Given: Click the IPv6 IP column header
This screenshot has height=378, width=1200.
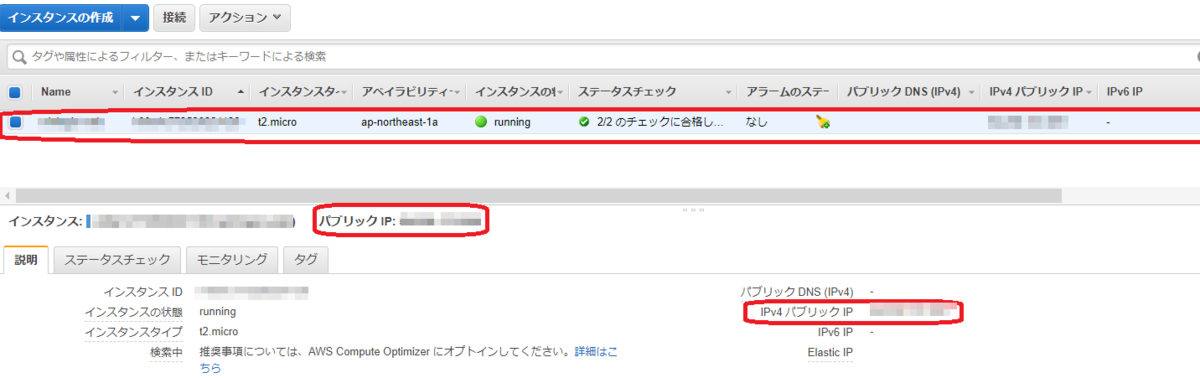Looking at the screenshot, I should coord(1124,91).
